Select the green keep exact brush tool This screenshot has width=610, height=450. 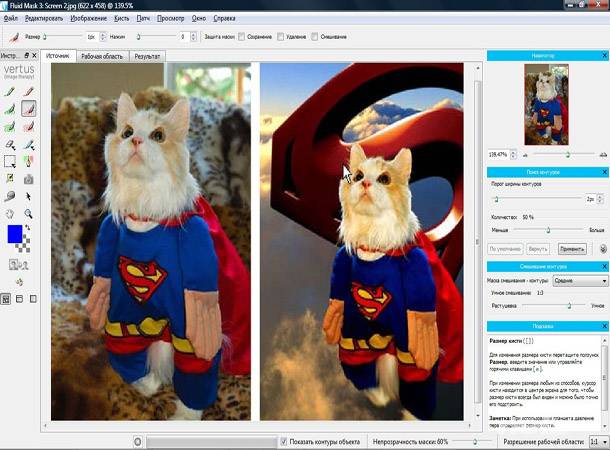tap(10, 92)
